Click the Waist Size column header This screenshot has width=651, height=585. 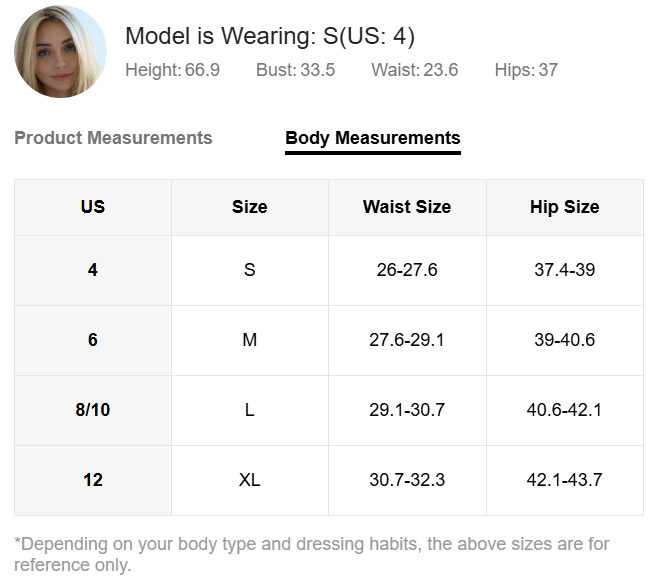pyautogui.click(x=407, y=207)
